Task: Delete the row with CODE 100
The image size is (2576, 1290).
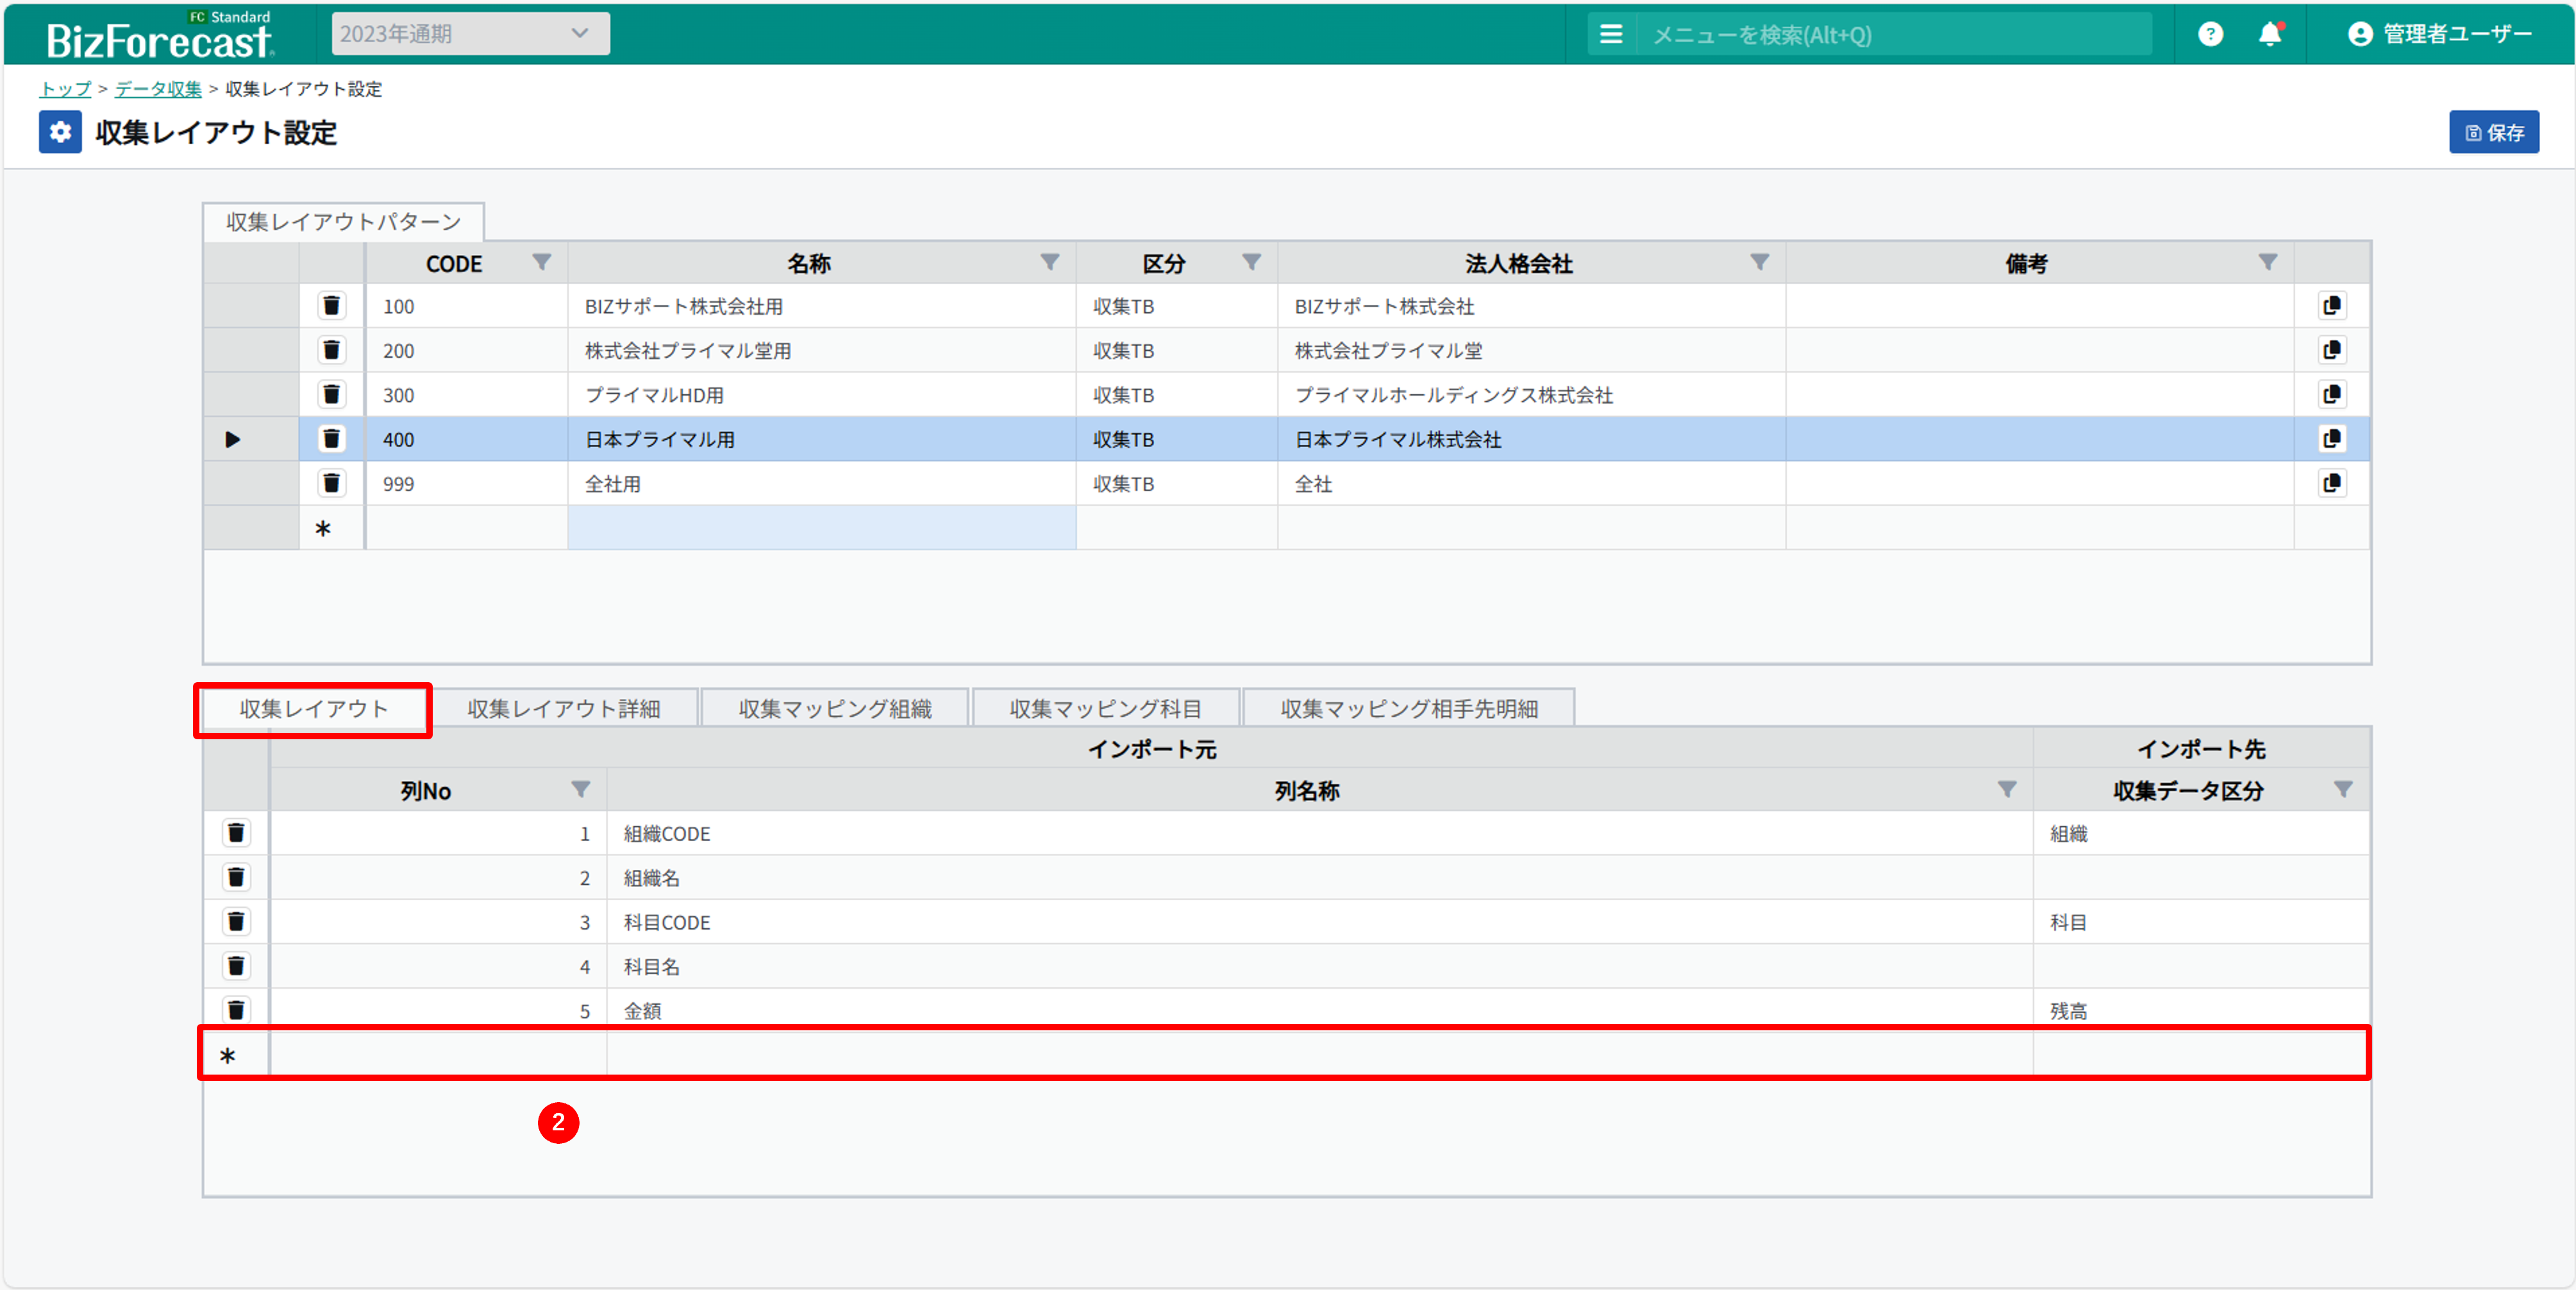Action: click(x=331, y=306)
